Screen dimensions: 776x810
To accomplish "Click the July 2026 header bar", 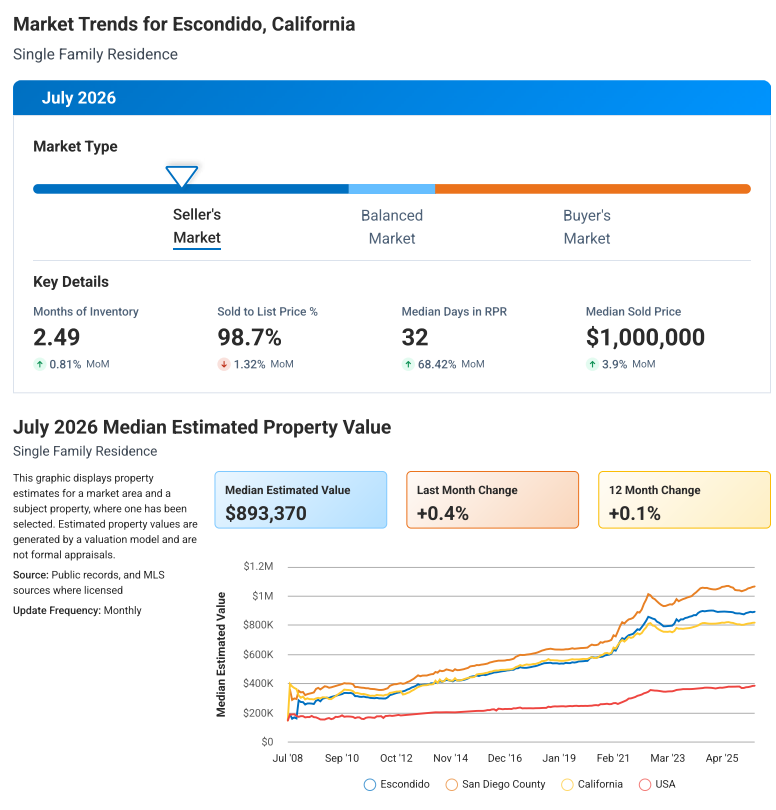I will 392,98.
